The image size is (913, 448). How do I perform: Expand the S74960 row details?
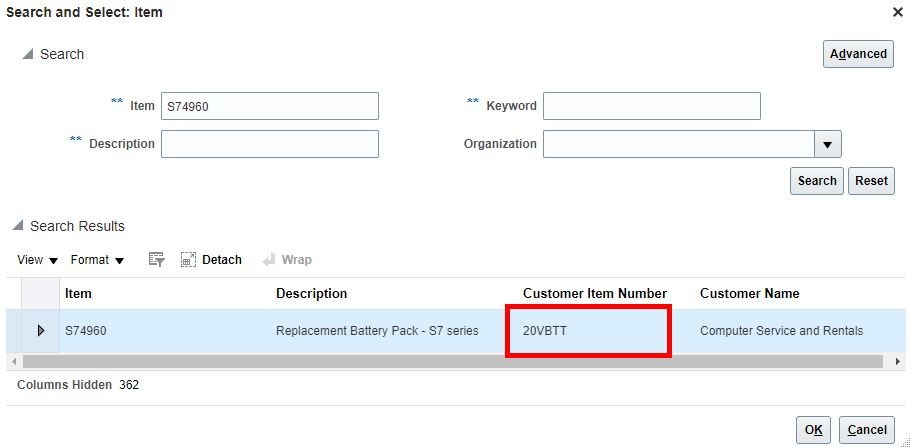point(41,331)
